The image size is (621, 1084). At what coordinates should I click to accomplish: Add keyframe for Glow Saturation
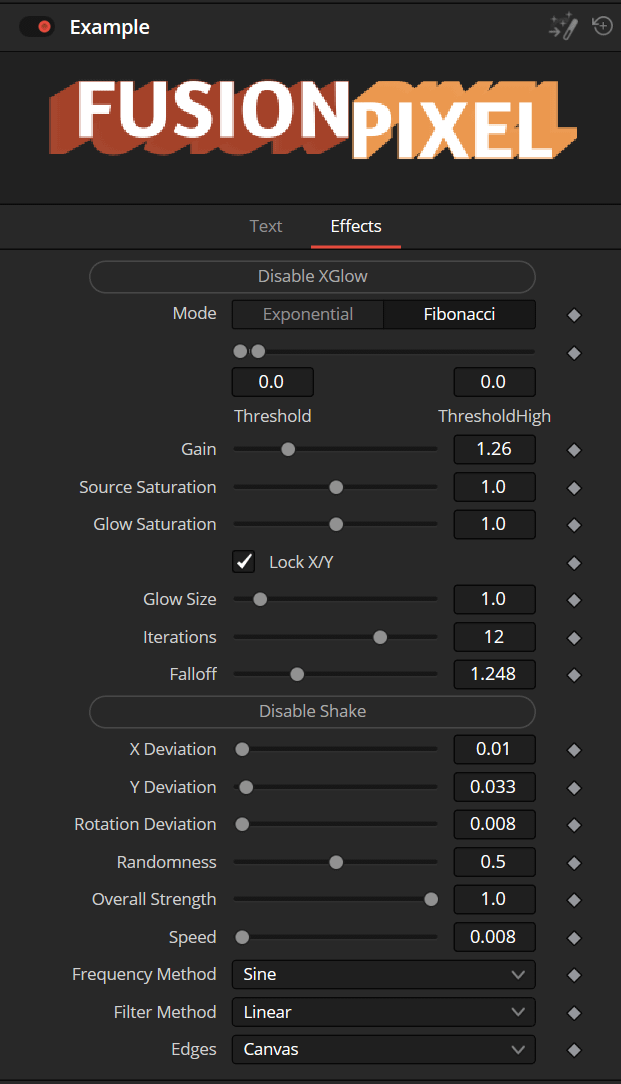pyautogui.click(x=574, y=525)
